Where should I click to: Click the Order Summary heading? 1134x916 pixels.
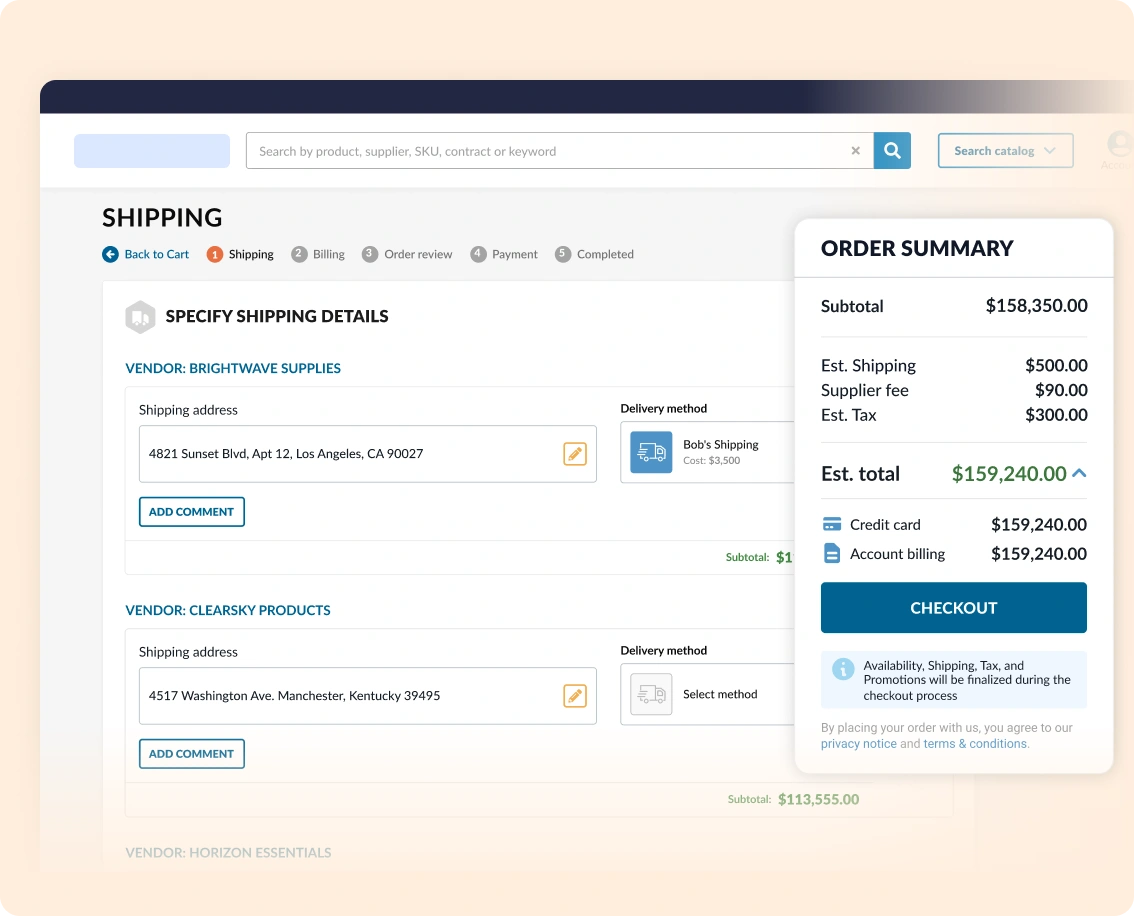coord(917,248)
